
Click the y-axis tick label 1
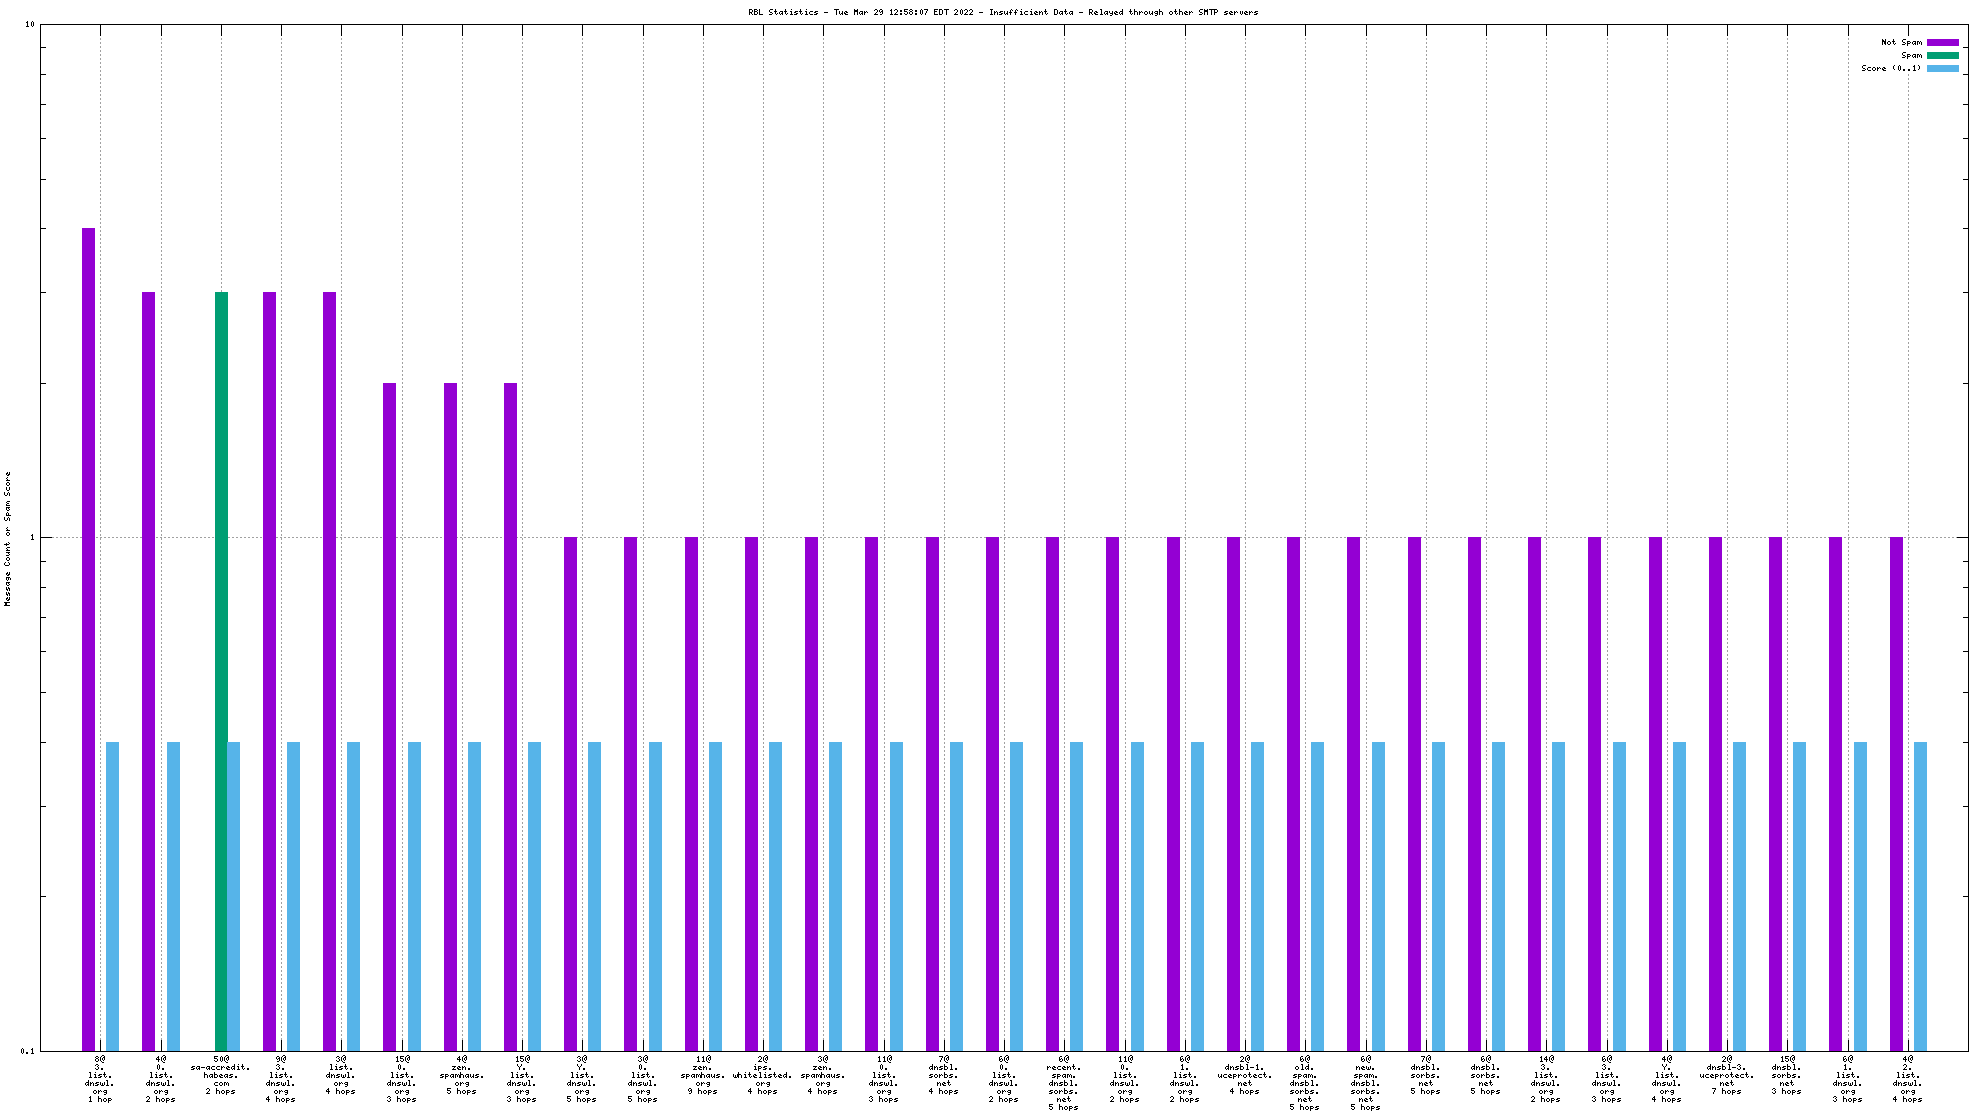tap(32, 538)
